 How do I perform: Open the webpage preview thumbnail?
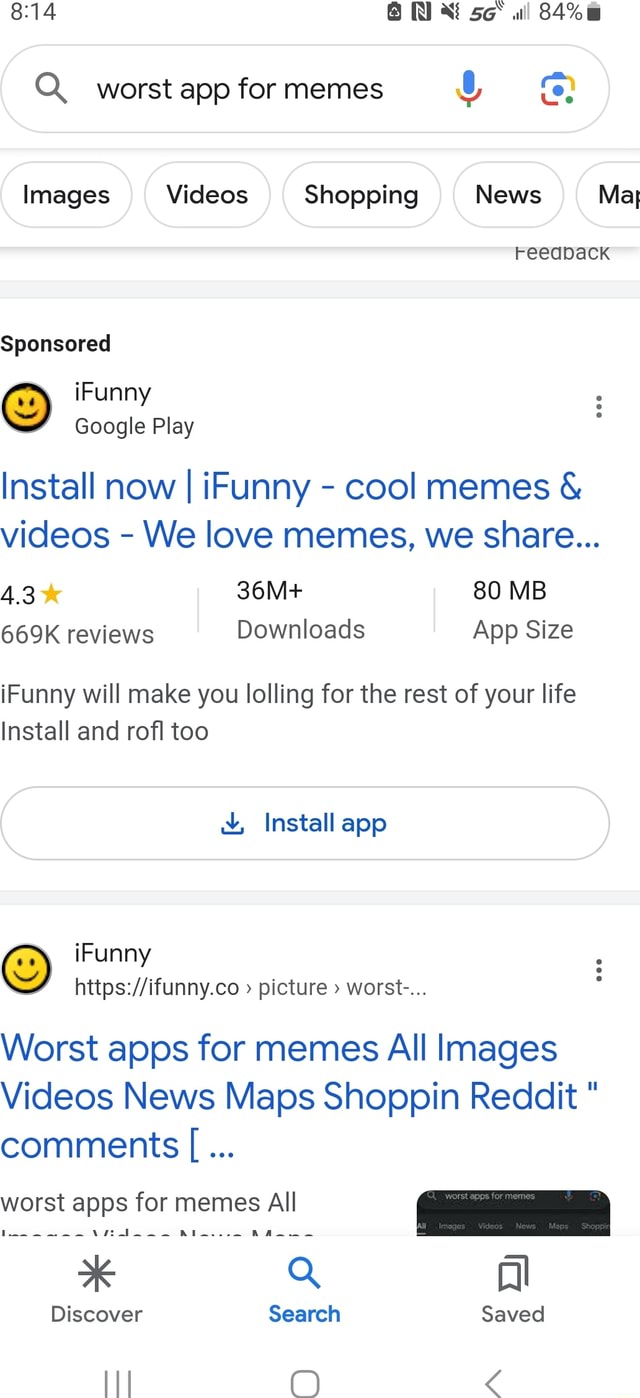512,1215
